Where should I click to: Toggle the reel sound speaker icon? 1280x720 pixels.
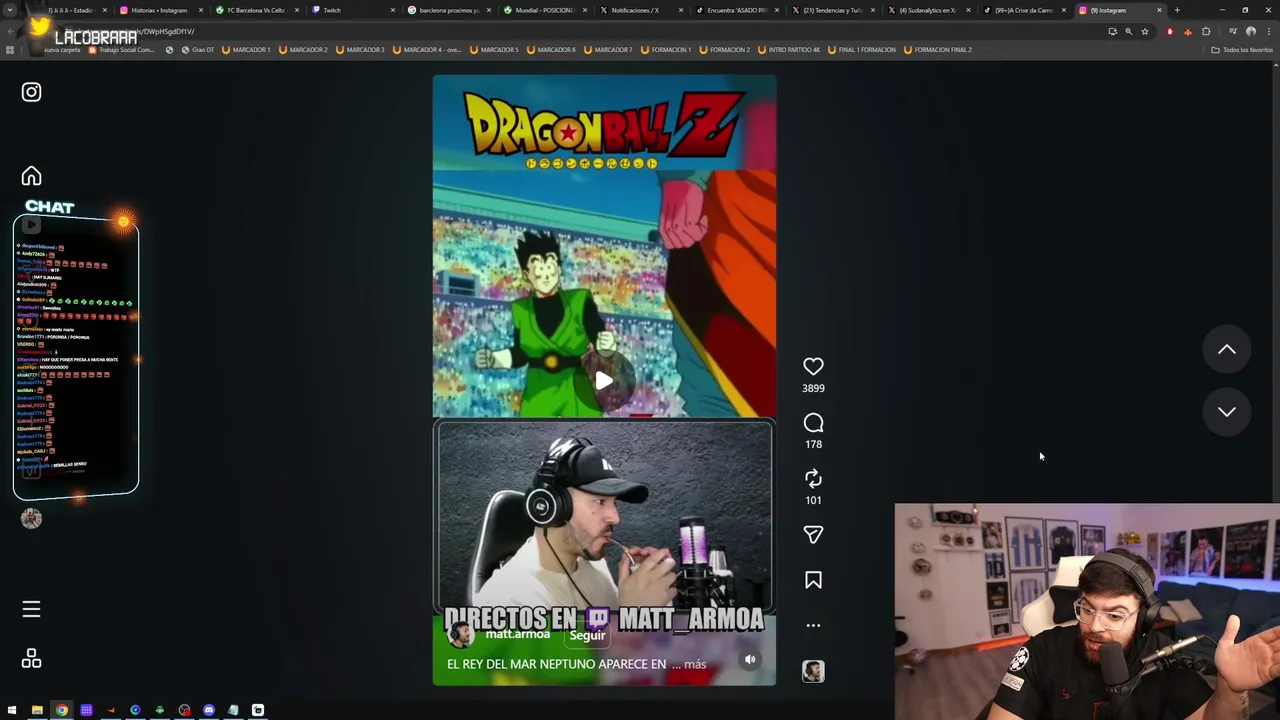(x=750, y=659)
